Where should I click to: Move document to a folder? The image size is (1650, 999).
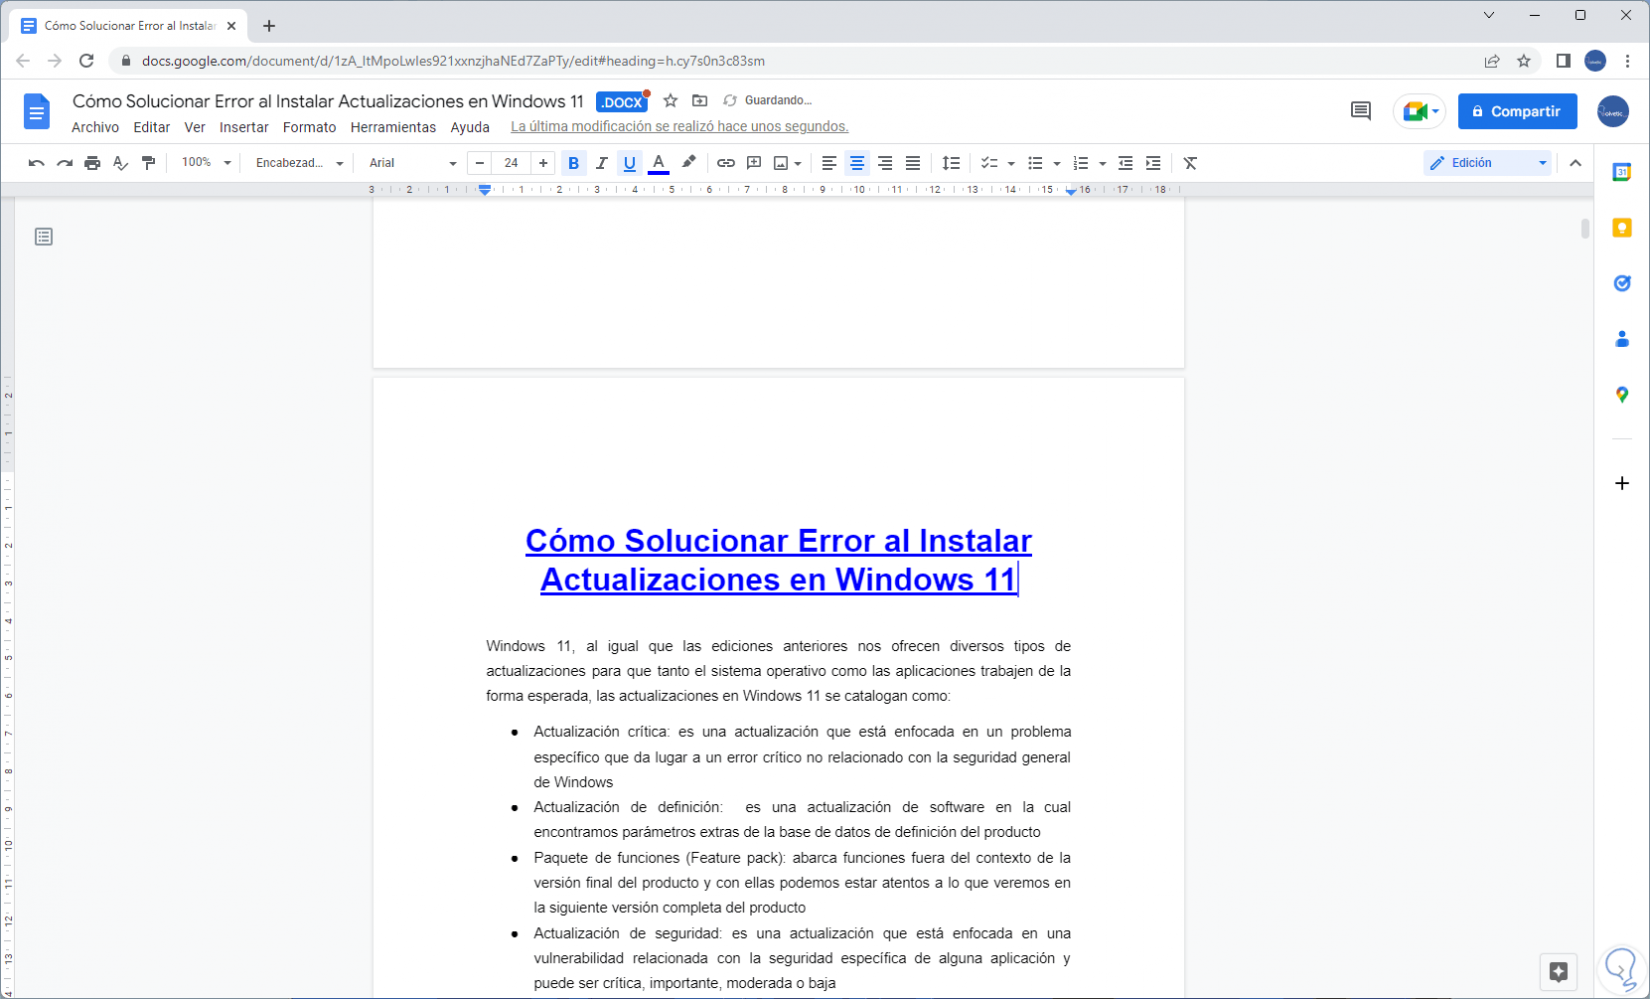(700, 100)
